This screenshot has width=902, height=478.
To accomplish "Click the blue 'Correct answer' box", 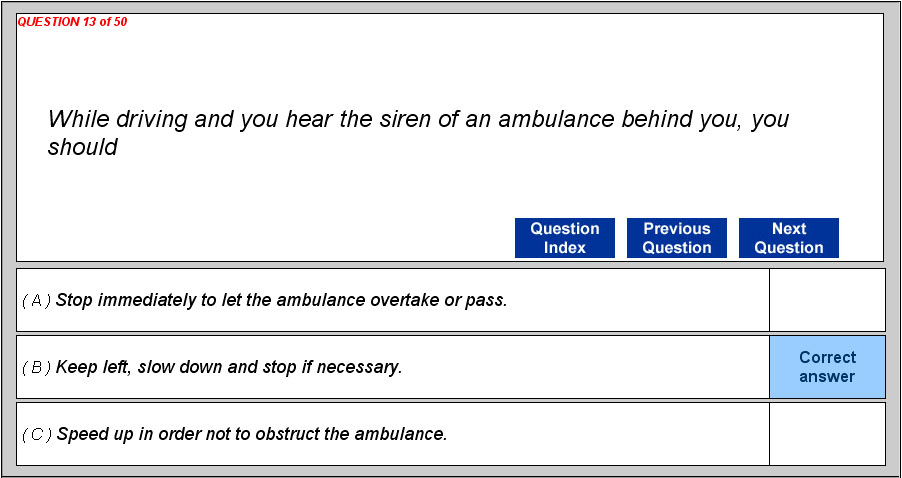I will 827,367.
